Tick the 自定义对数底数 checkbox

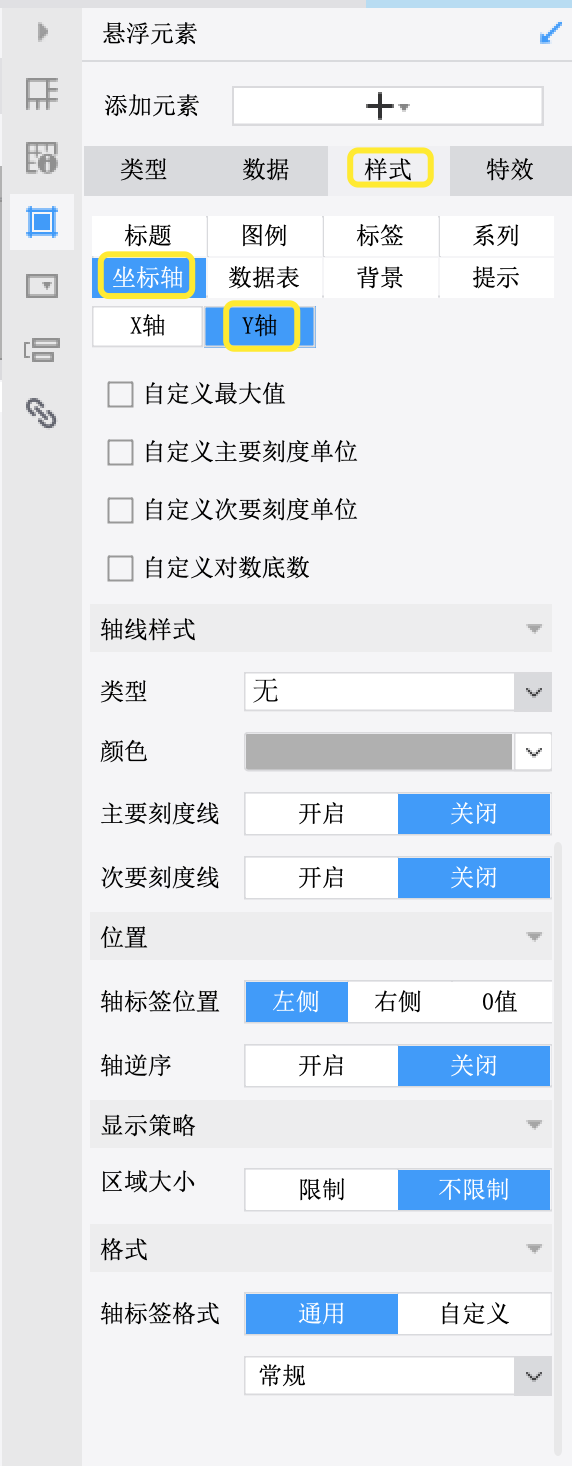(x=120, y=568)
